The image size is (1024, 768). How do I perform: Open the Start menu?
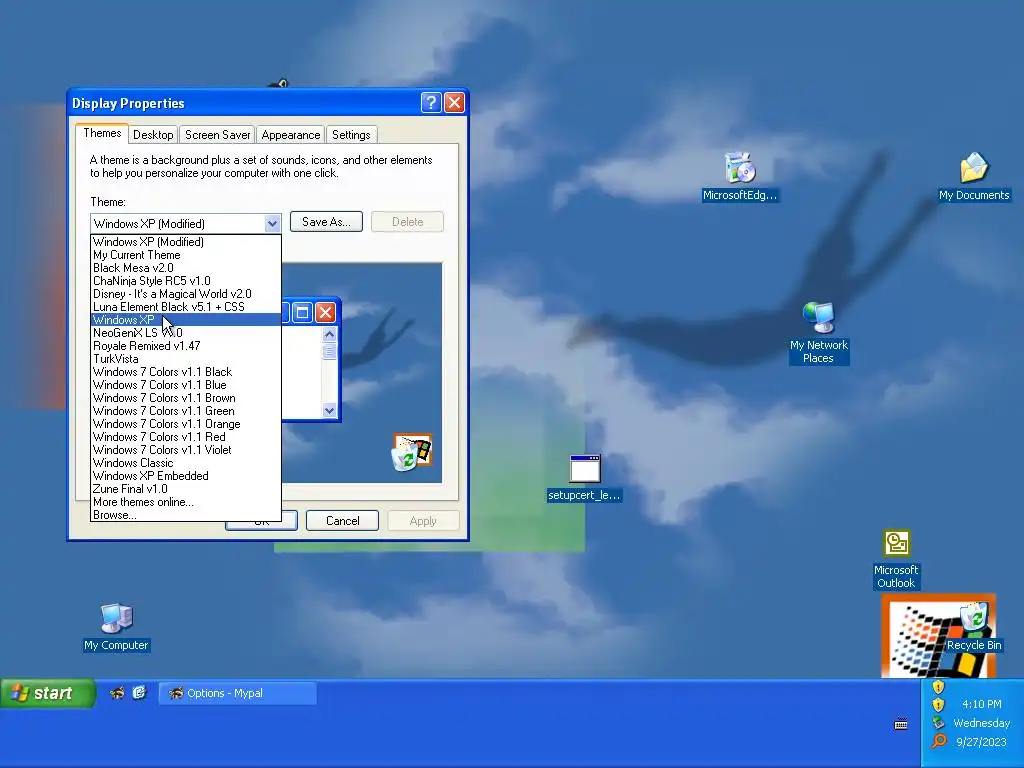(x=48, y=693)
